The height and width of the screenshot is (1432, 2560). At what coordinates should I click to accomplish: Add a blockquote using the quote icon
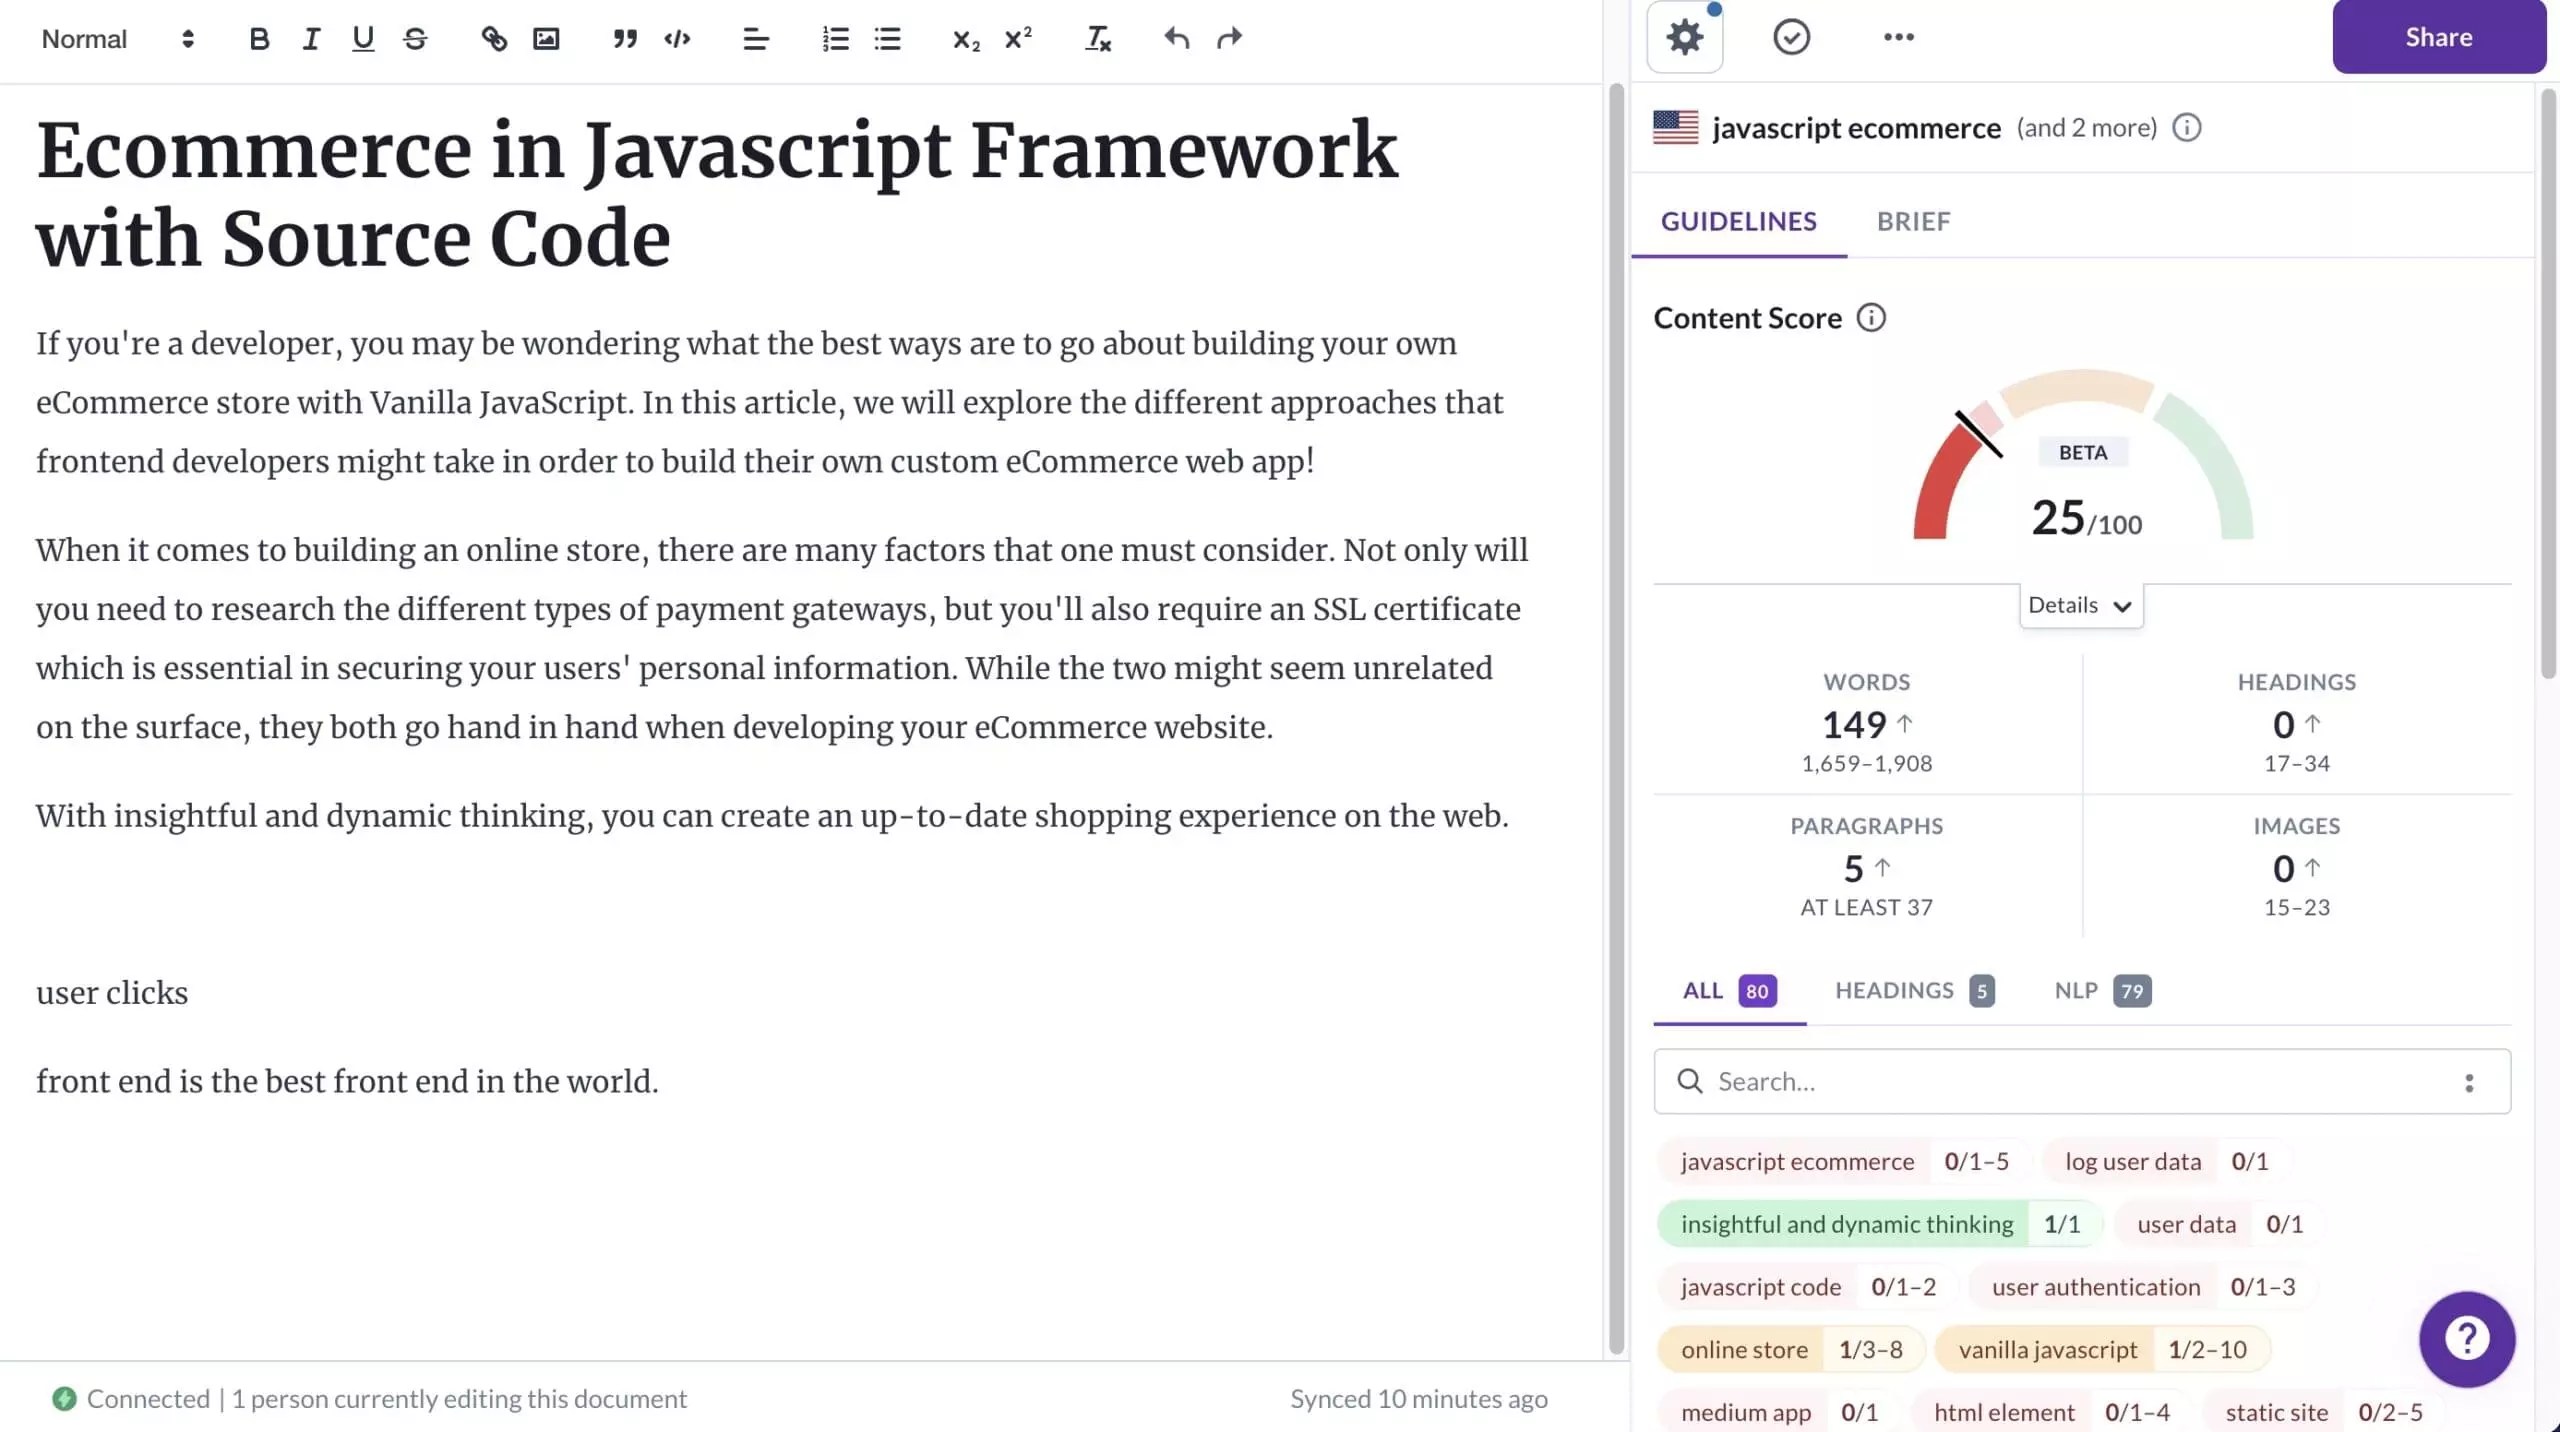pyautogui.click(x=625, y=39)
